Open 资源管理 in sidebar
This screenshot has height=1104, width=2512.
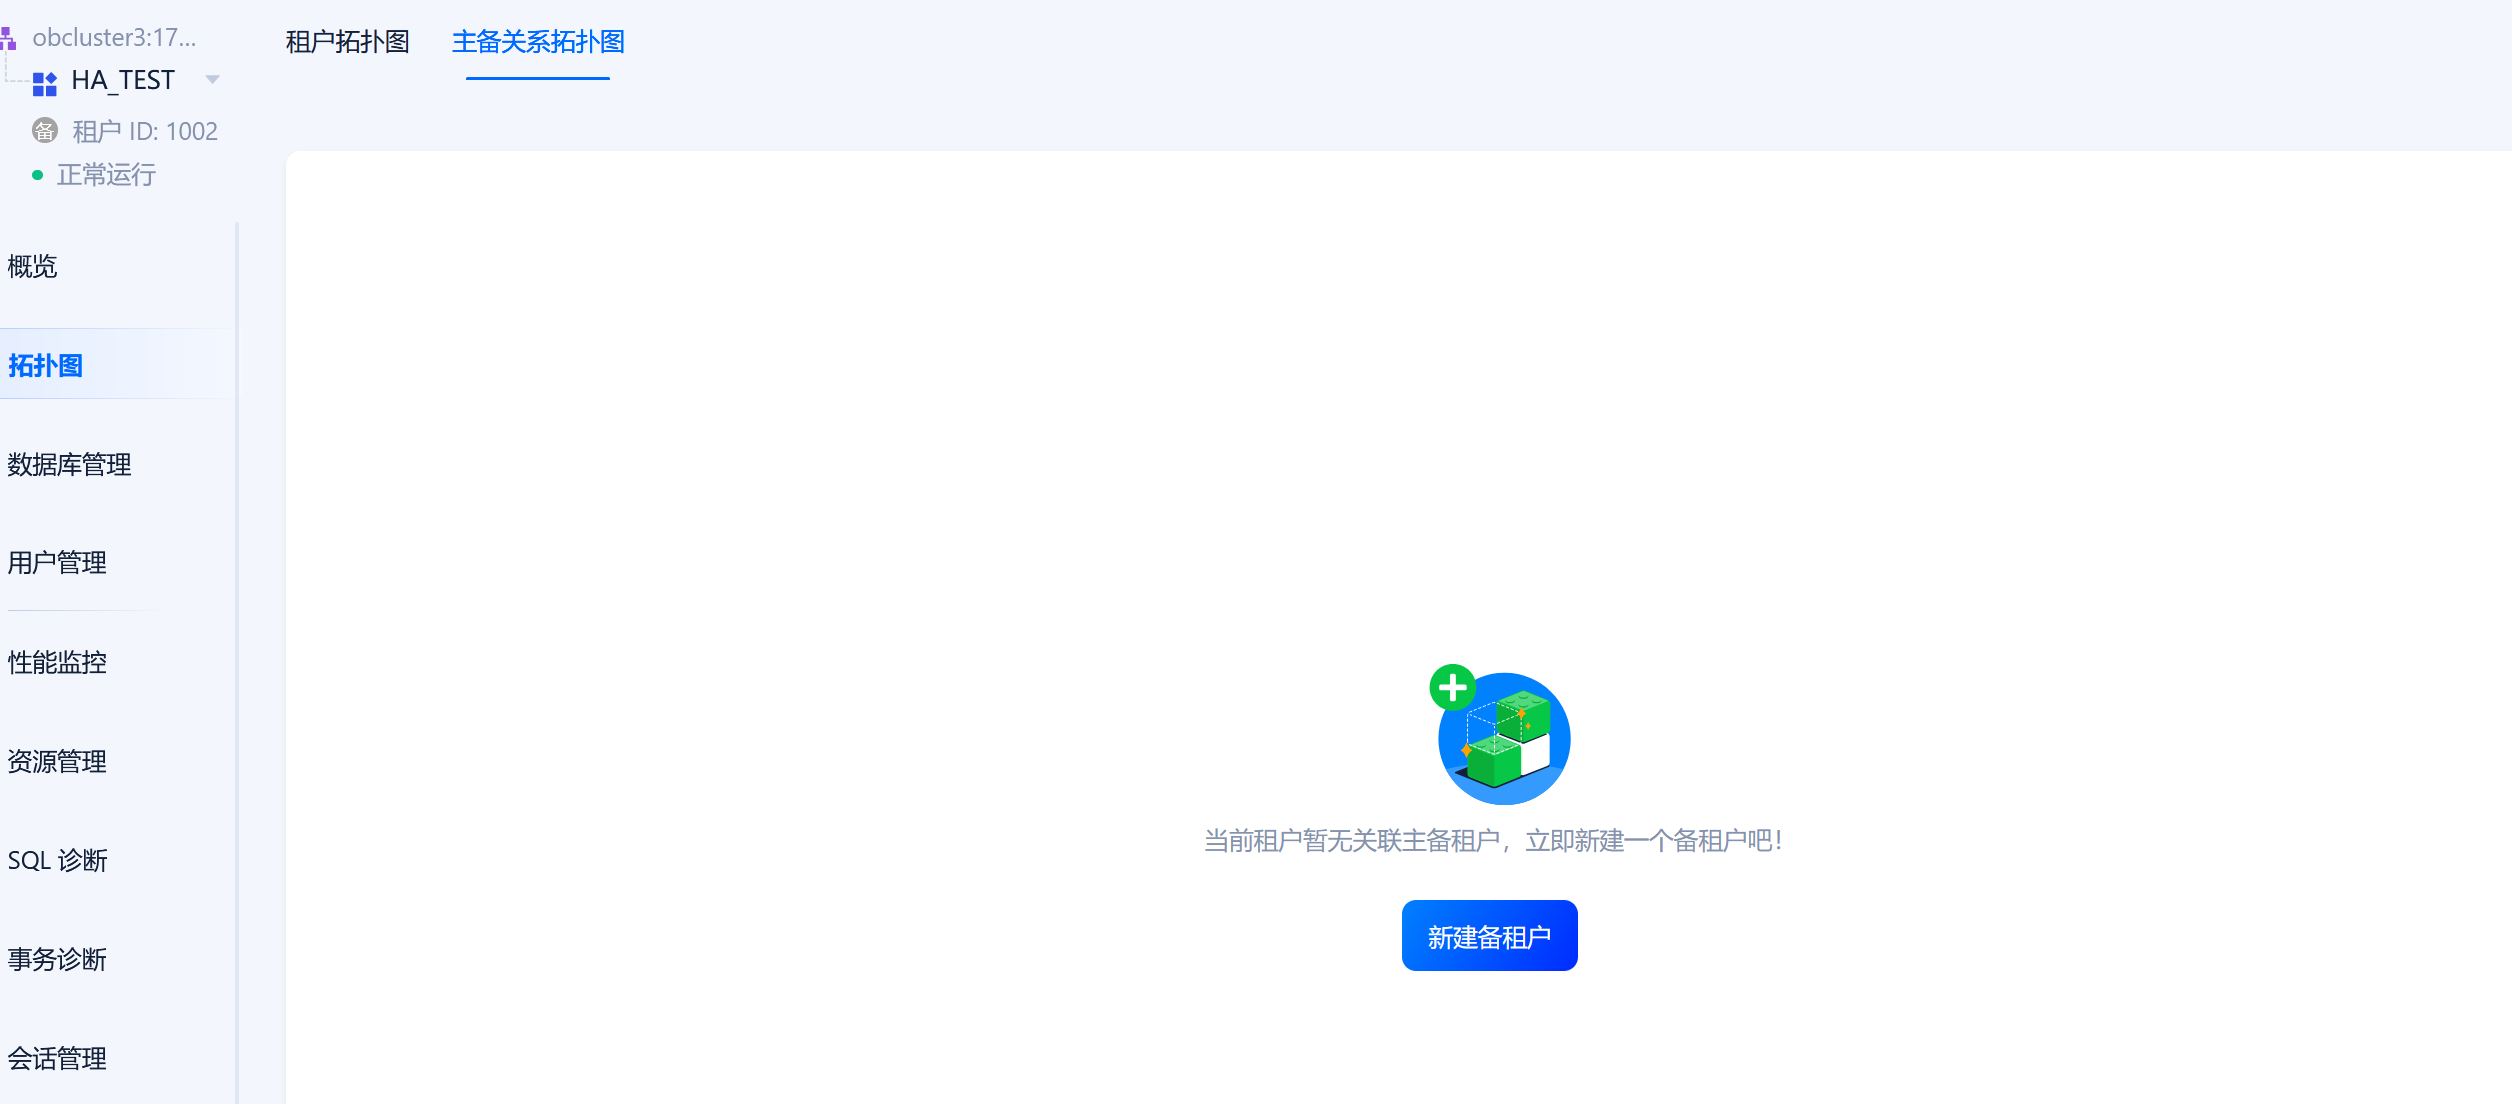57,761
